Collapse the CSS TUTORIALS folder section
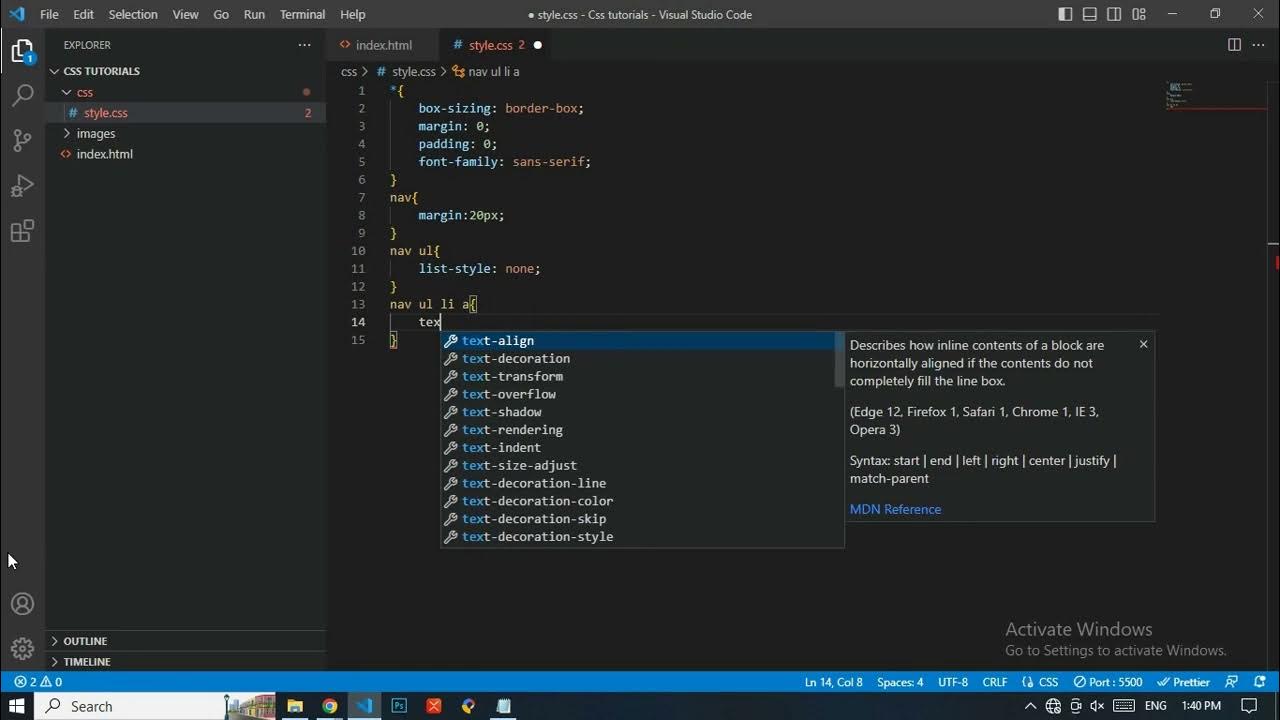 pyautogui.click(x=185, y=71)
